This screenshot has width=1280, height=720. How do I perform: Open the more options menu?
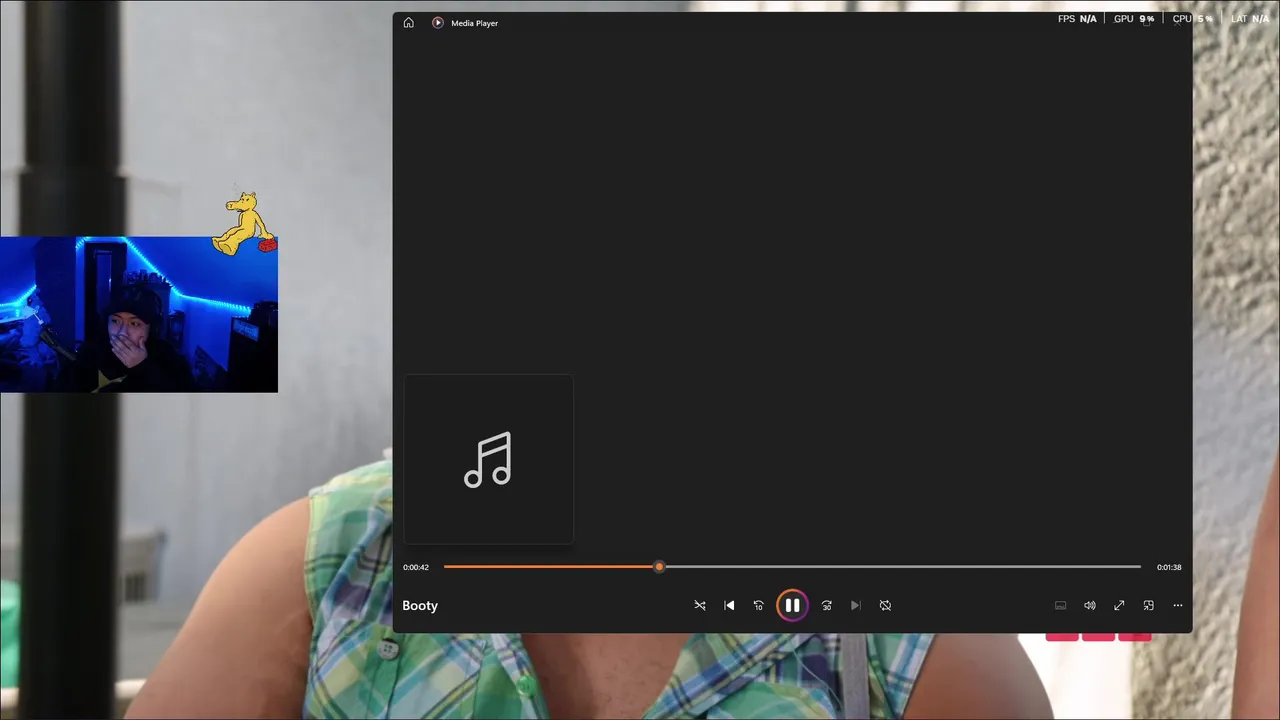[x=1177, y=605]
